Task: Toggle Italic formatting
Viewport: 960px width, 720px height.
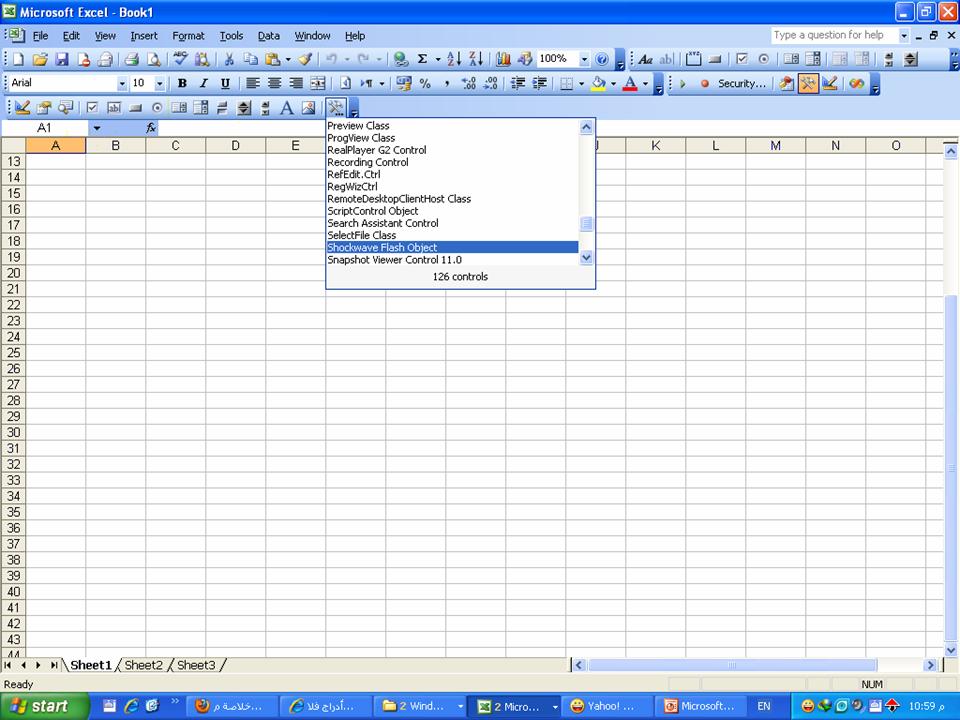Action: pyautogui.click(x=203, y=83)
